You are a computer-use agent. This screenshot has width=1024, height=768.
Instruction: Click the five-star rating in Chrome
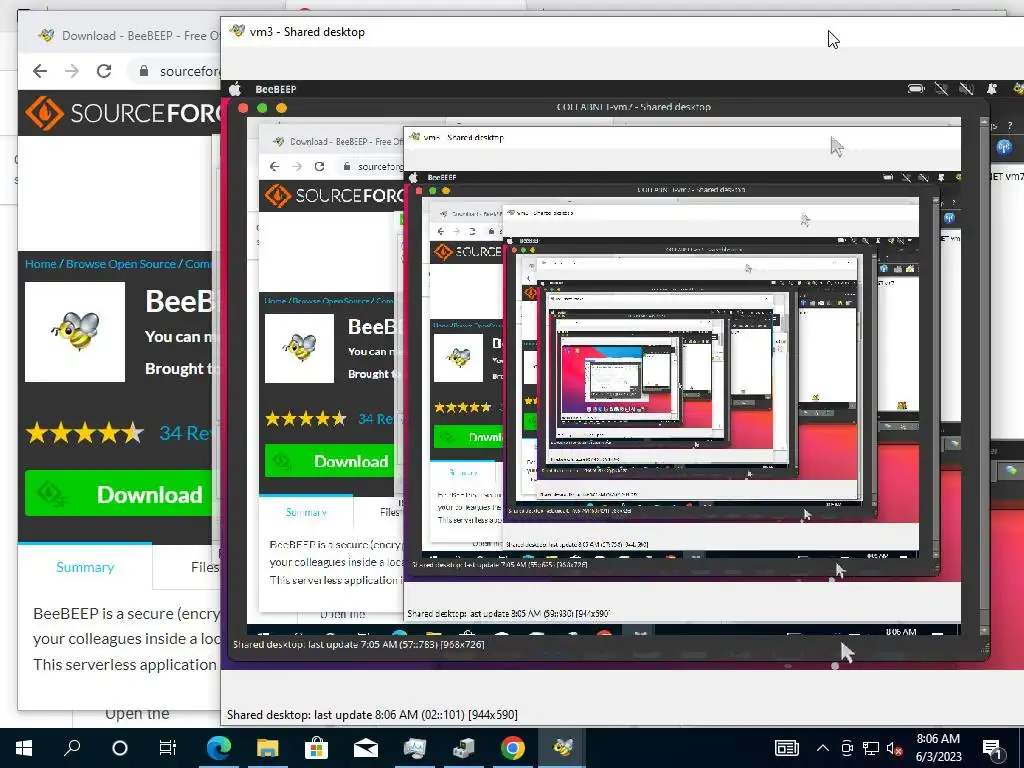click(84, 432)
